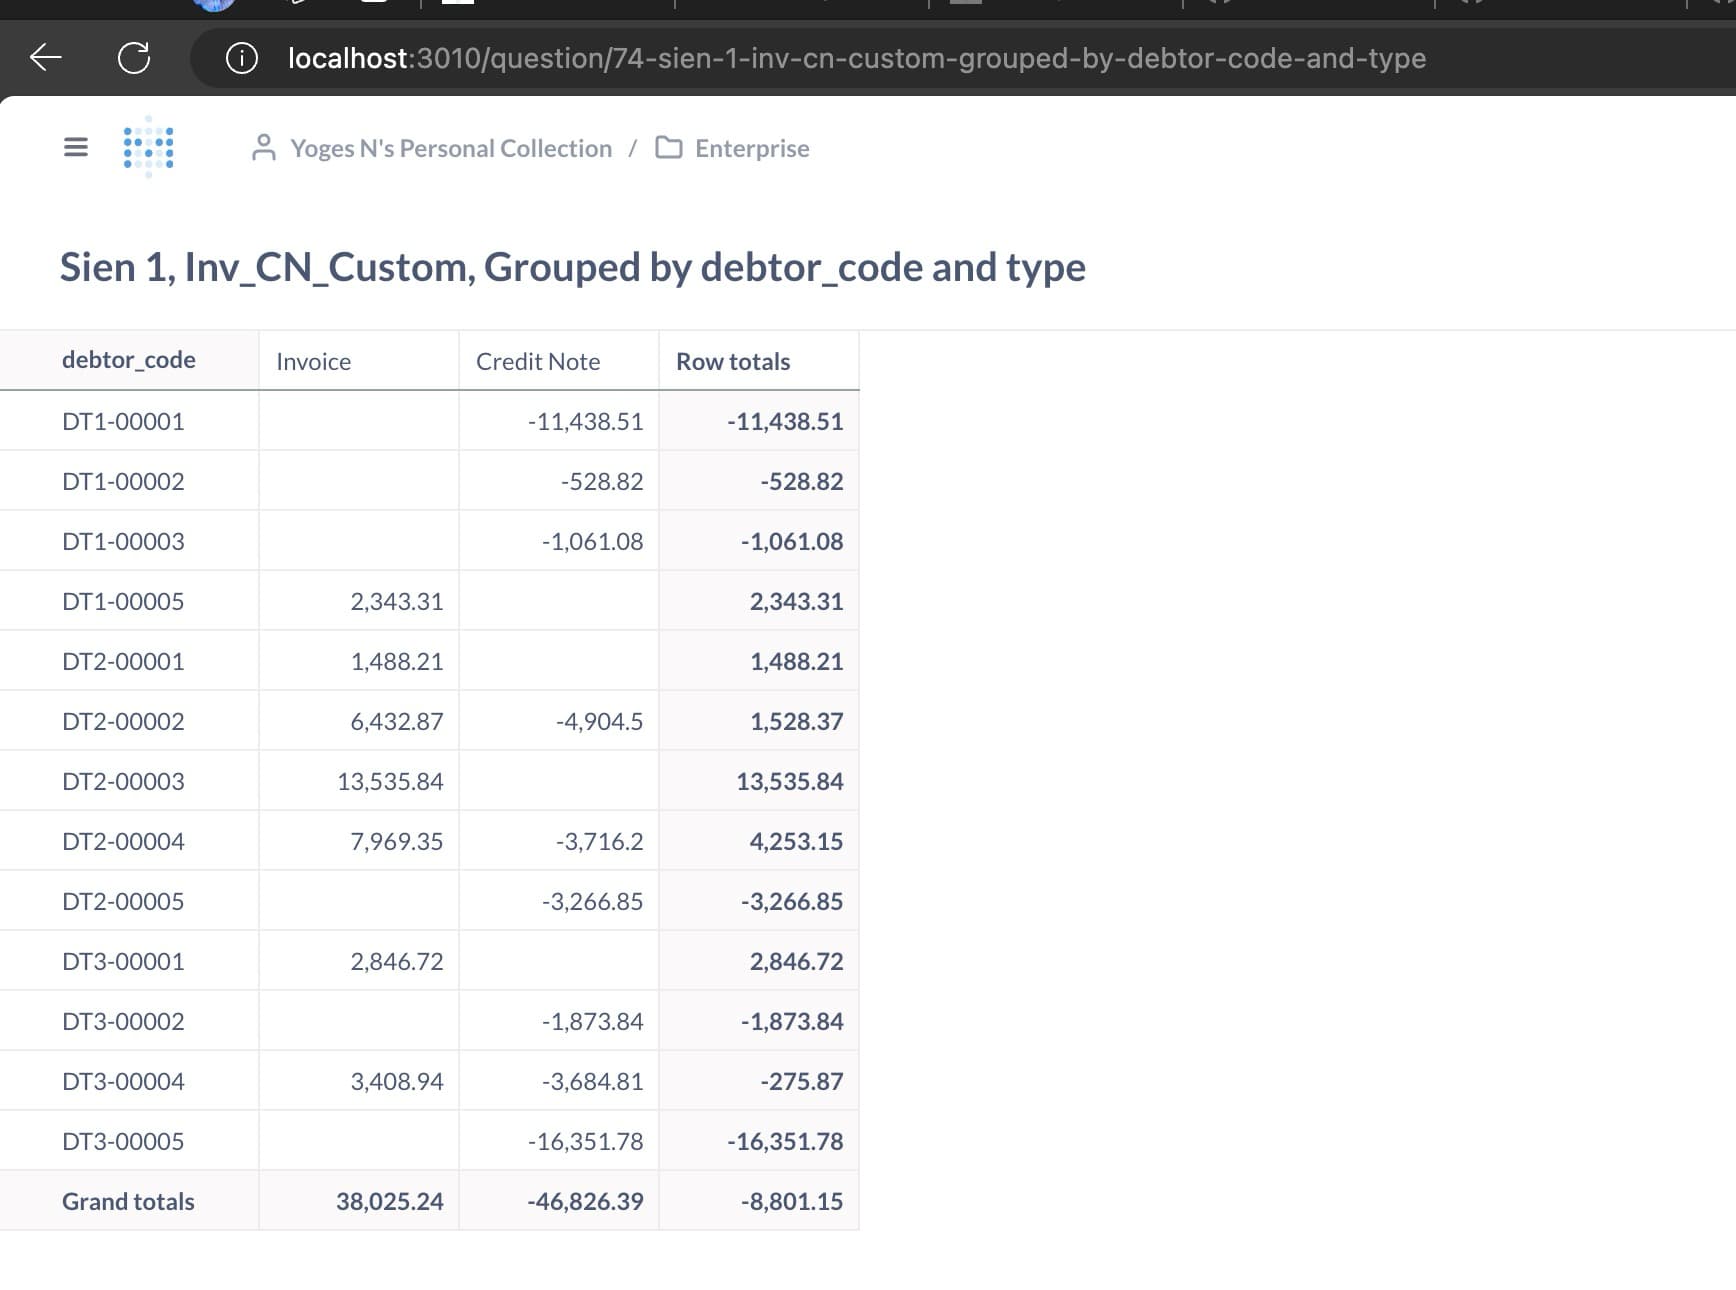
Task: Click the folder icon beside Enterprise
Action: point(669,148)
